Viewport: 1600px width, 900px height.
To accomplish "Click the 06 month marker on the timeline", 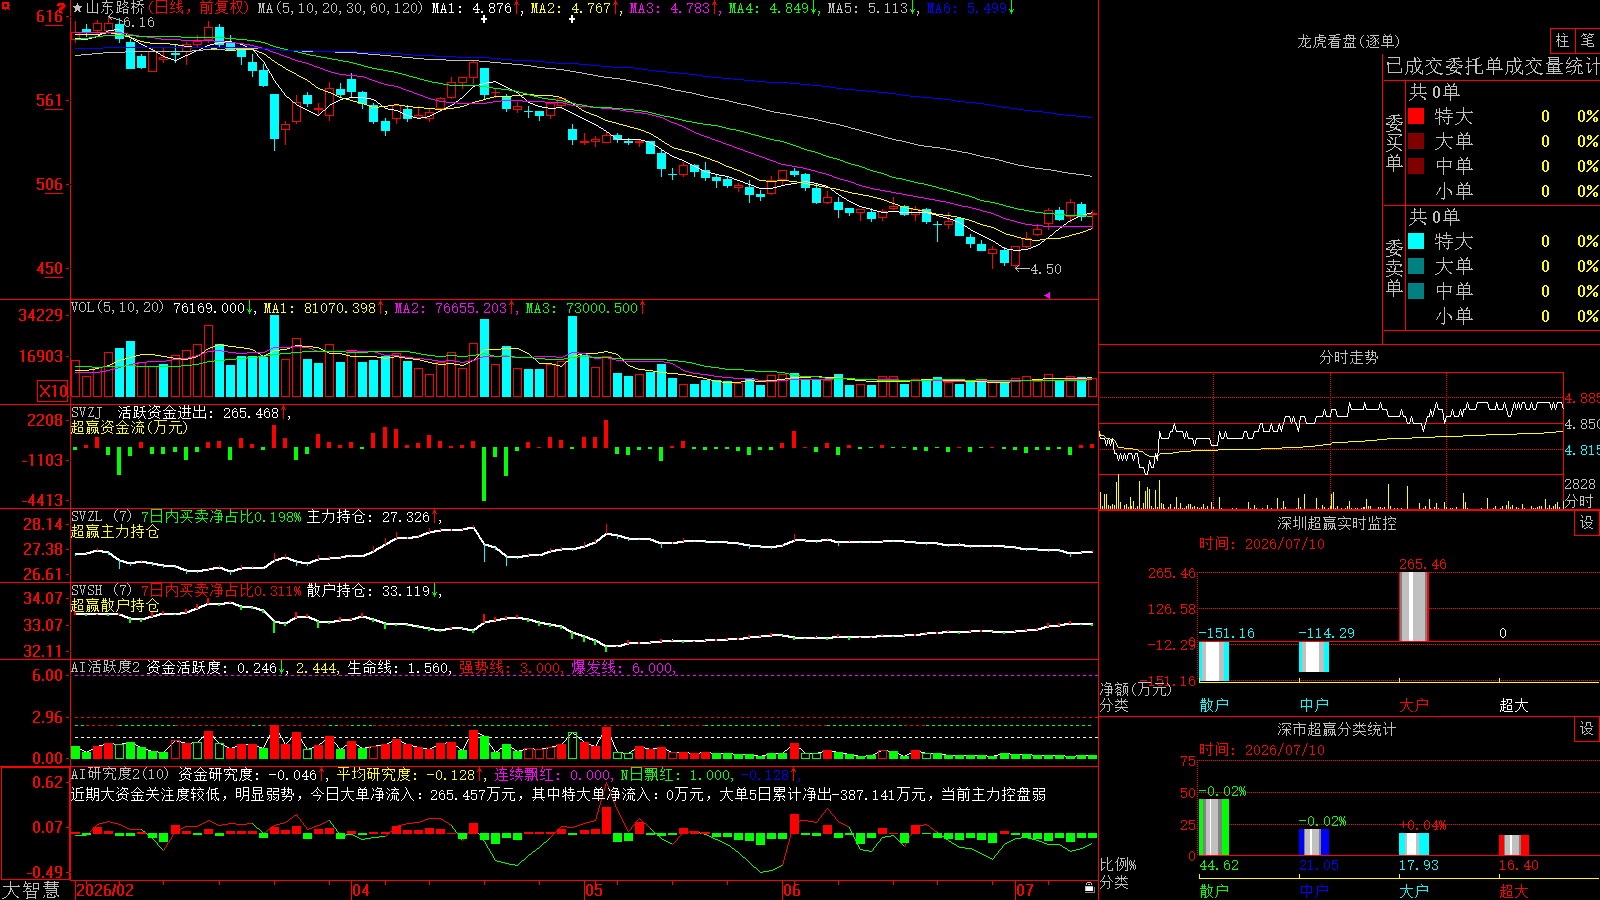I will [792, 890].
